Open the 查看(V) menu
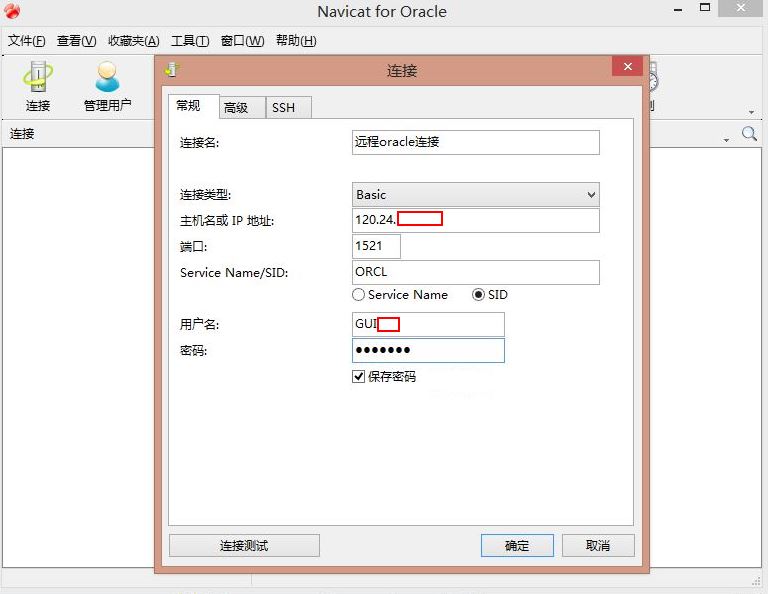 (76, 41)
